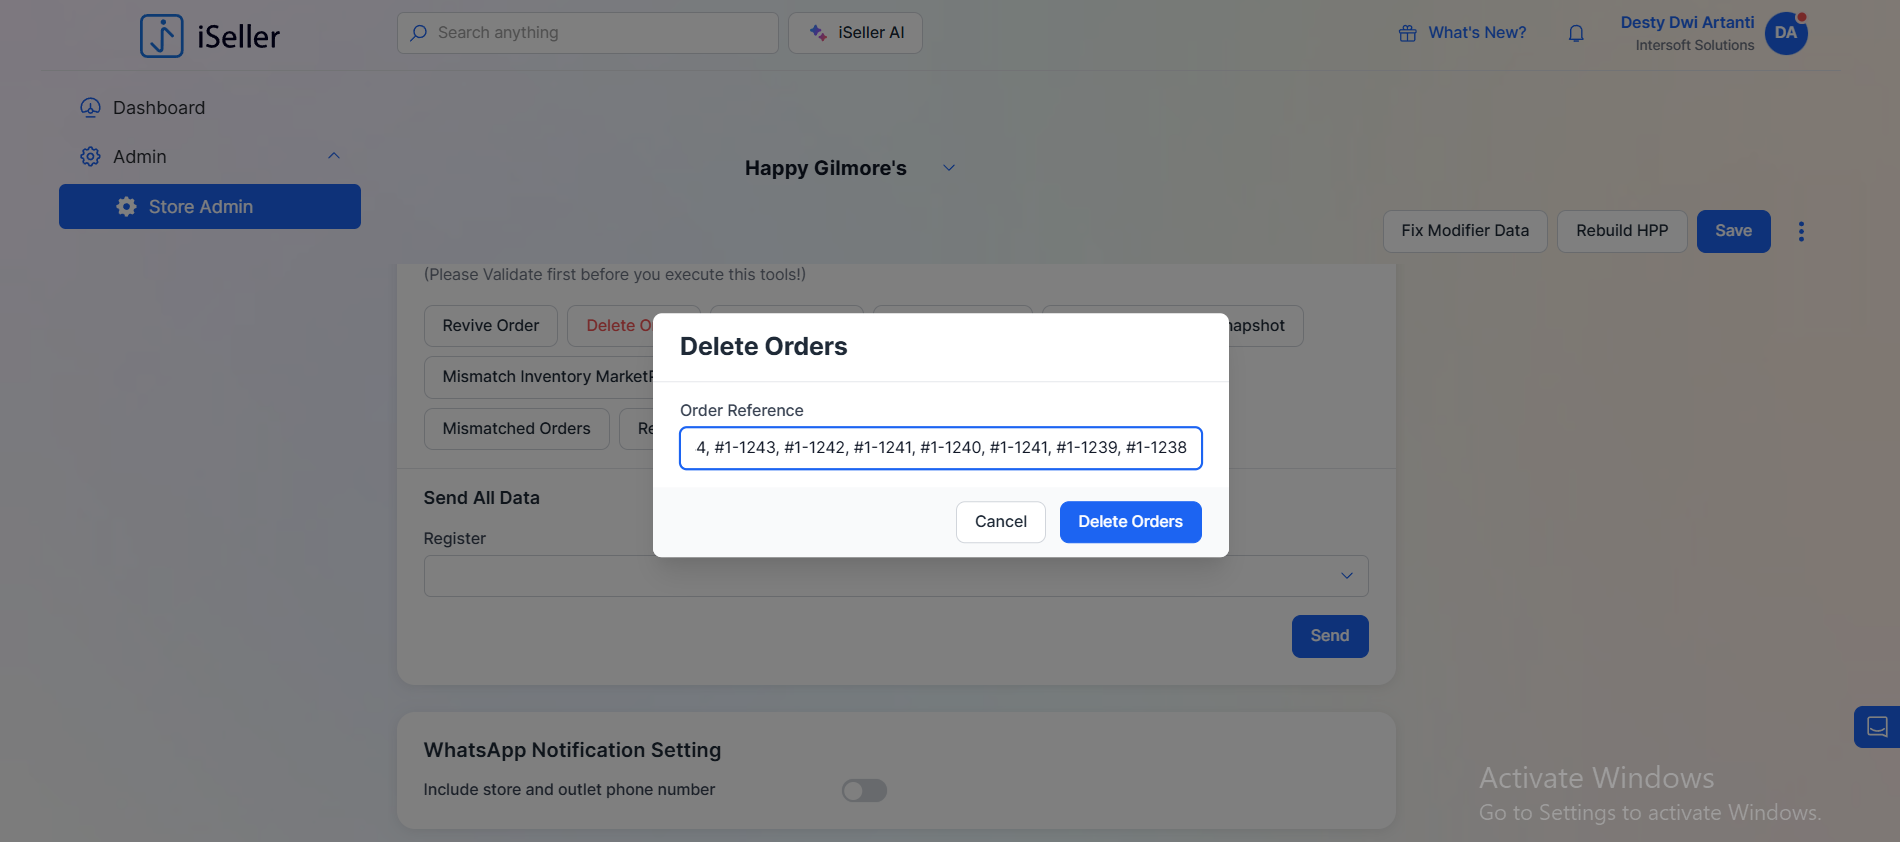
Task: Click the What's New gift icon
Action: (x=1408, y=33)
